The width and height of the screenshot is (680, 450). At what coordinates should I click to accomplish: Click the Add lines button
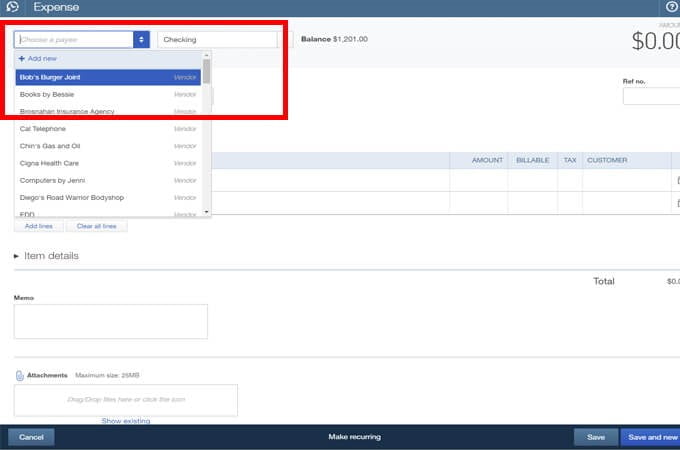[x=39, y=226]
